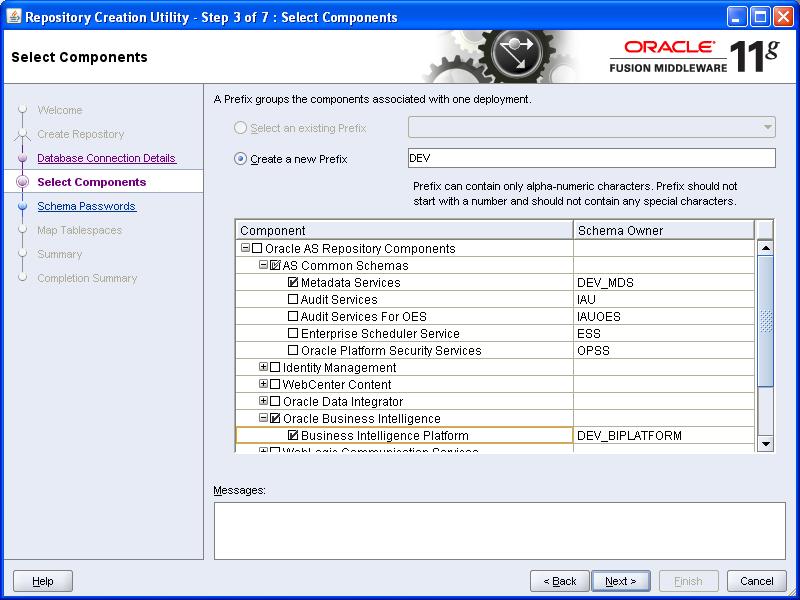800x600 pixels.
Task: Click the Help button
Action: coord(43,581)
